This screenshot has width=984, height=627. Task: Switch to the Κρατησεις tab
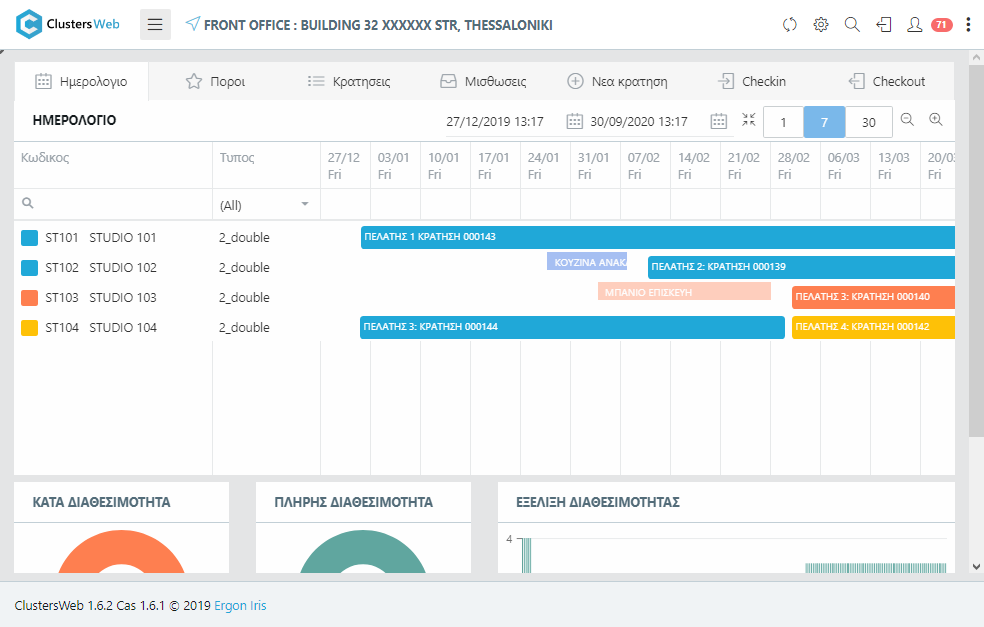(348, 81)
